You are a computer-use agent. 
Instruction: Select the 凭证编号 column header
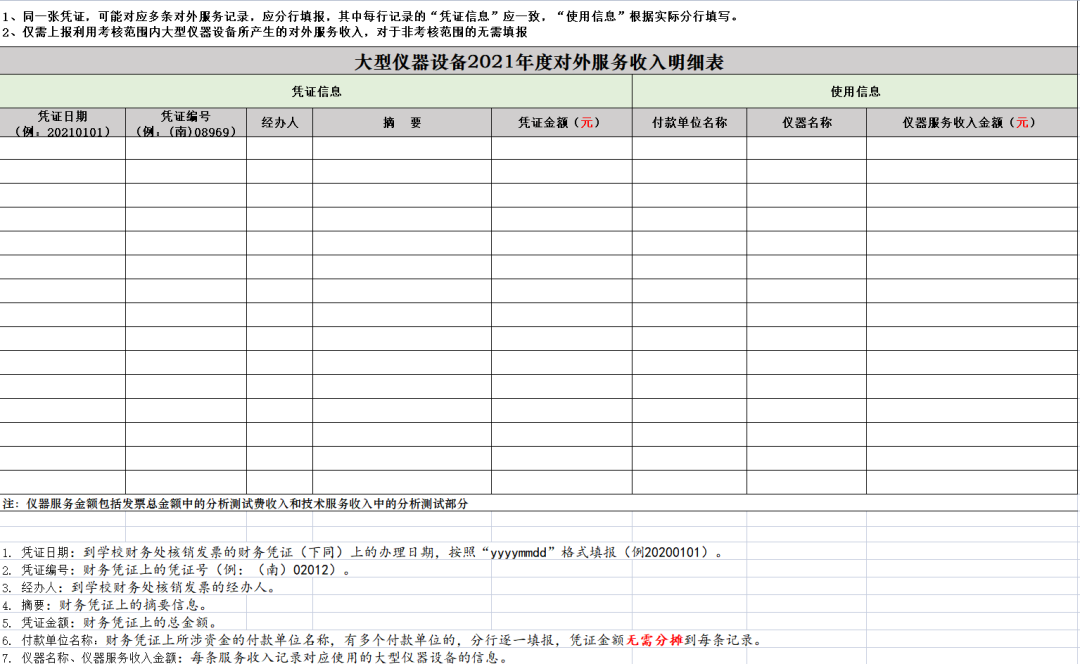pyautogui.click(x=186, y=123)
